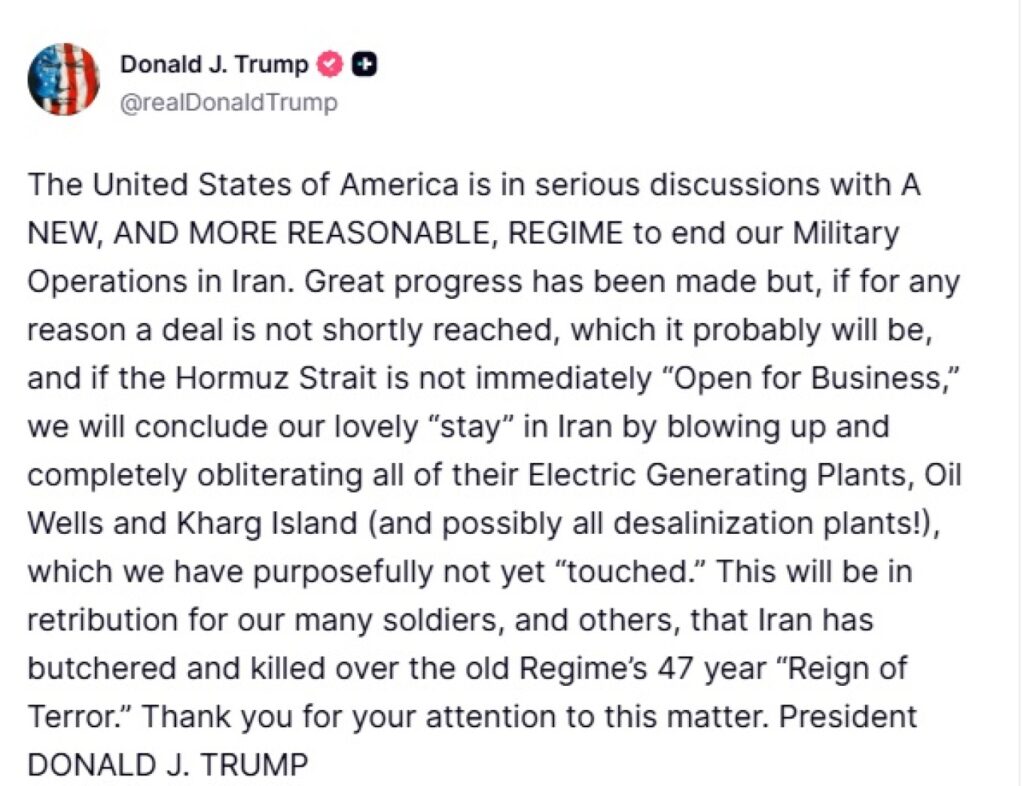1024x786 pixels.
Task: Open the @realDonaldTrump handle link
Action: coord(229,103)
